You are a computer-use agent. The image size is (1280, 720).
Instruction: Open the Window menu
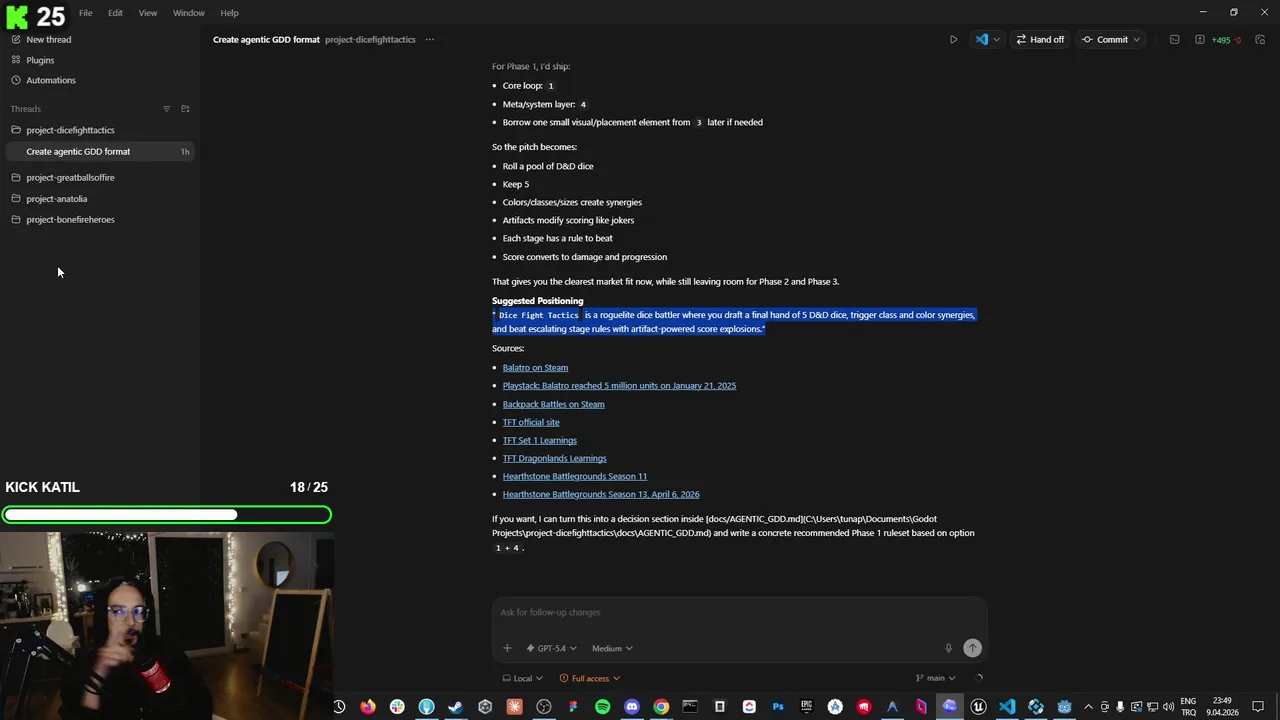pos(188,13)
